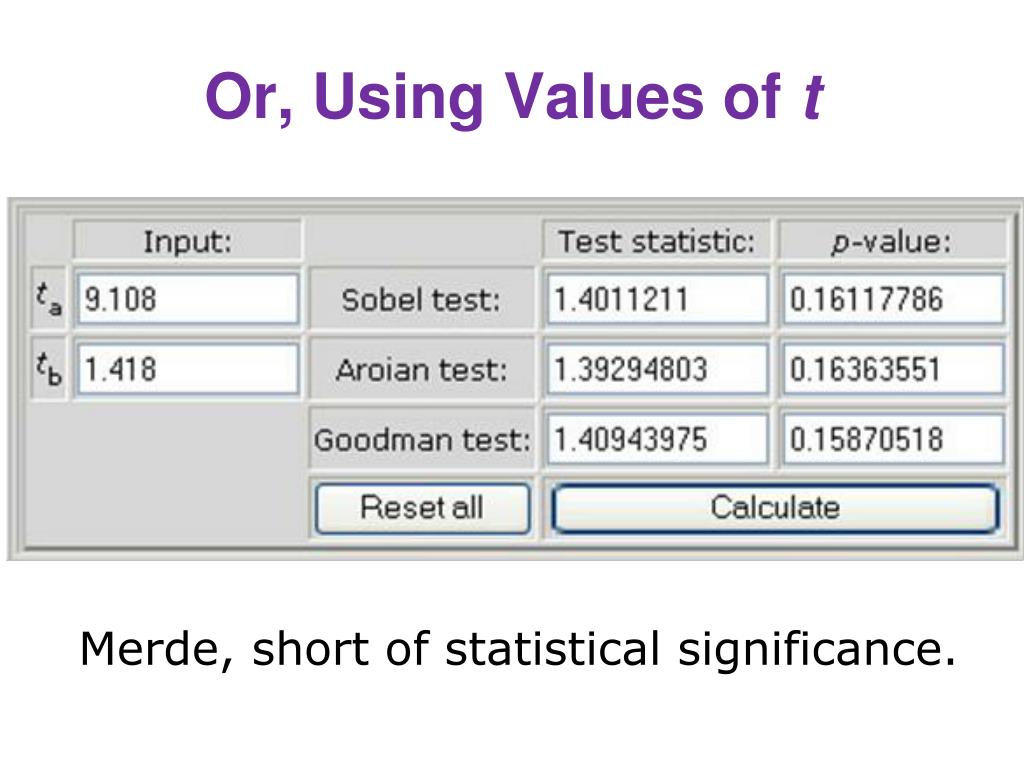Select the t-a input field containing 9.108
1024x768 pixels.
coord(188,300)
